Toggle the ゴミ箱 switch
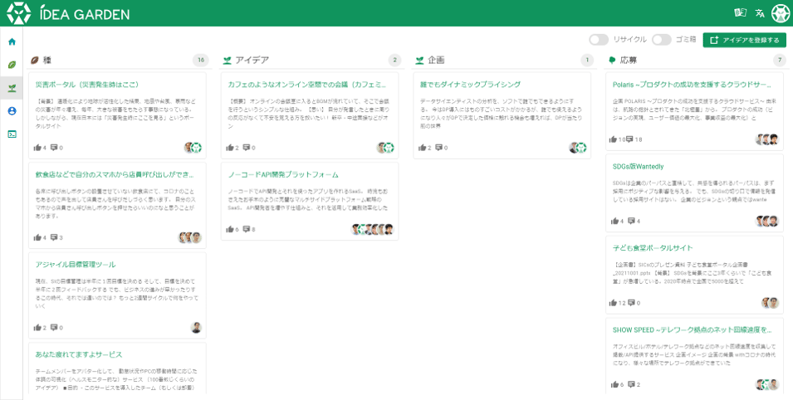The height and width of the screenshot is (400, 793). (x=661, y=40)
